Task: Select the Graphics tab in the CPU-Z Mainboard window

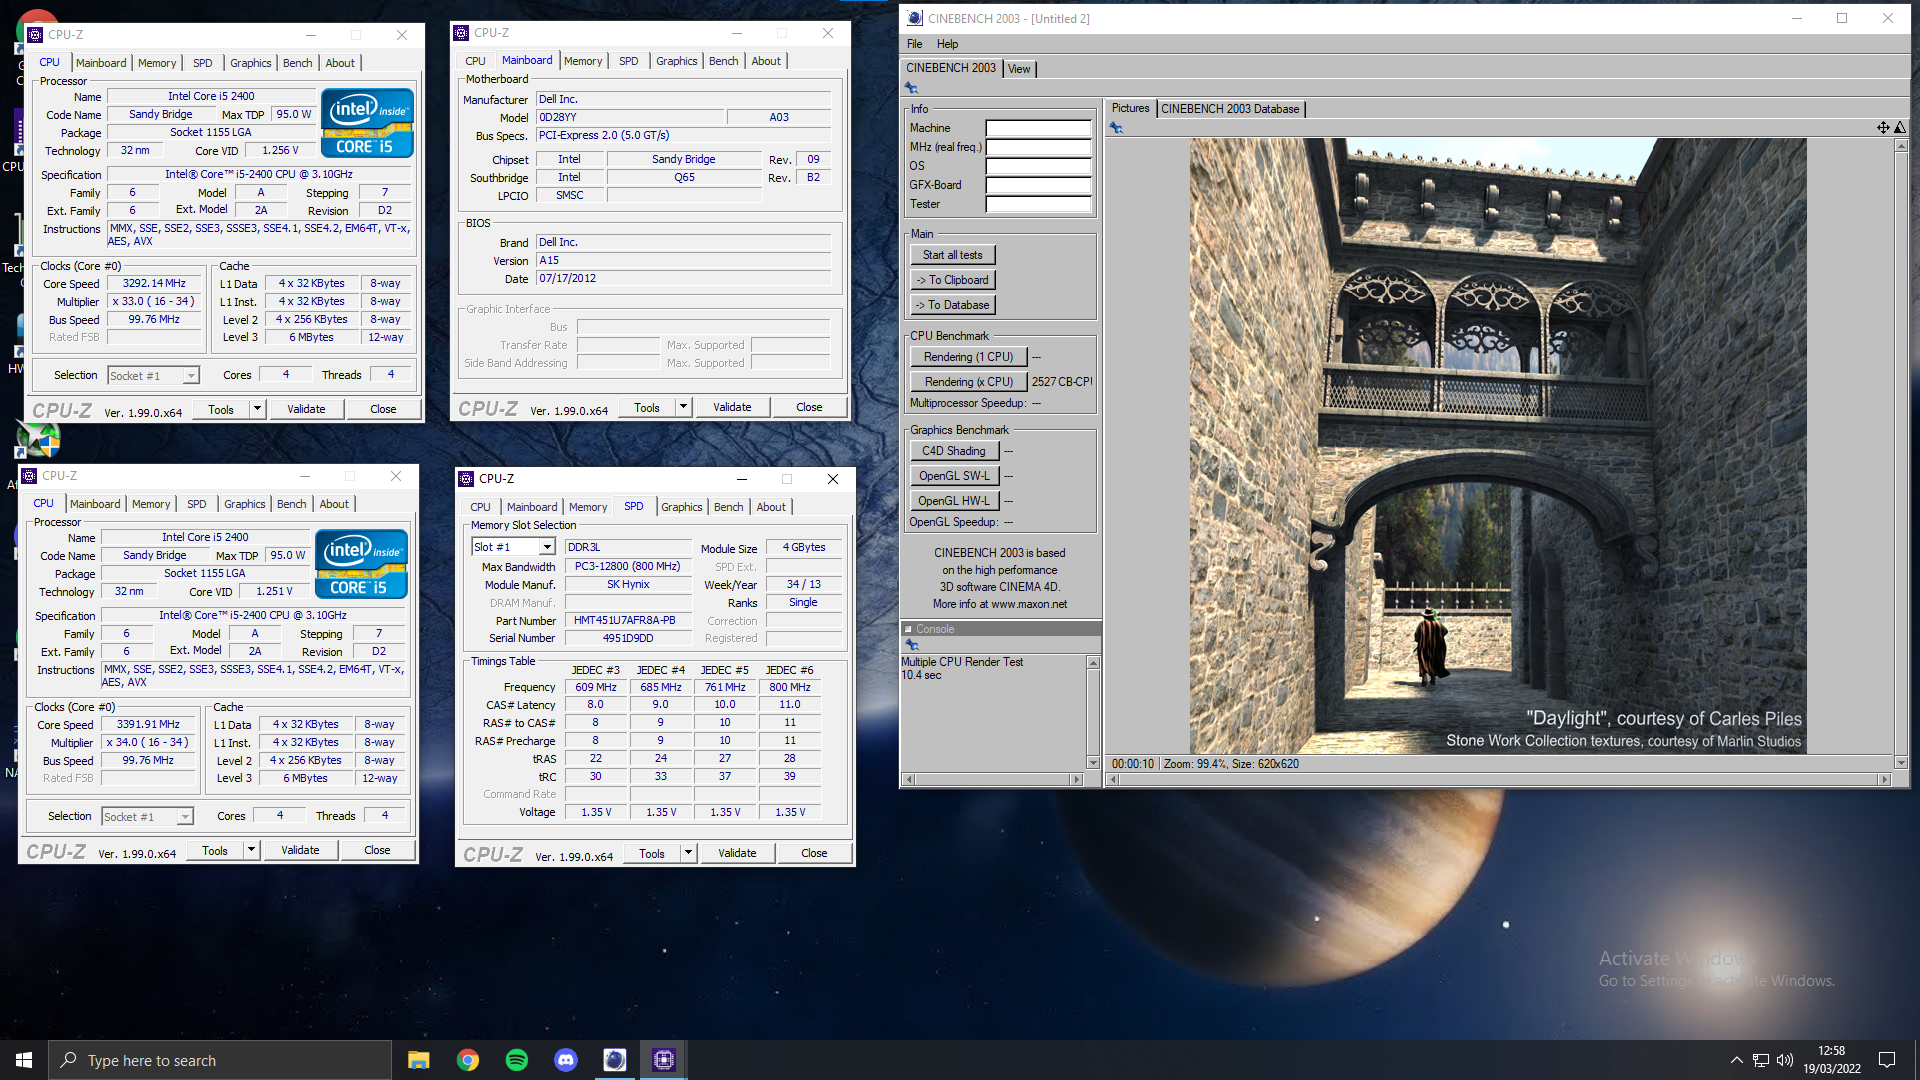Action: tap(677, 61)
